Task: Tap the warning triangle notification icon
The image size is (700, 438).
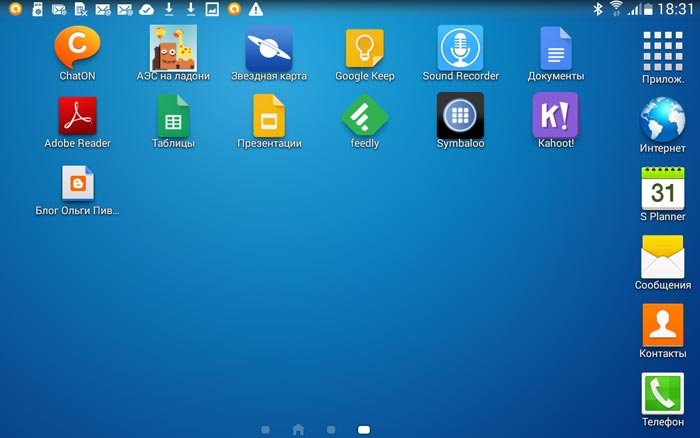Action: point(256,9)
